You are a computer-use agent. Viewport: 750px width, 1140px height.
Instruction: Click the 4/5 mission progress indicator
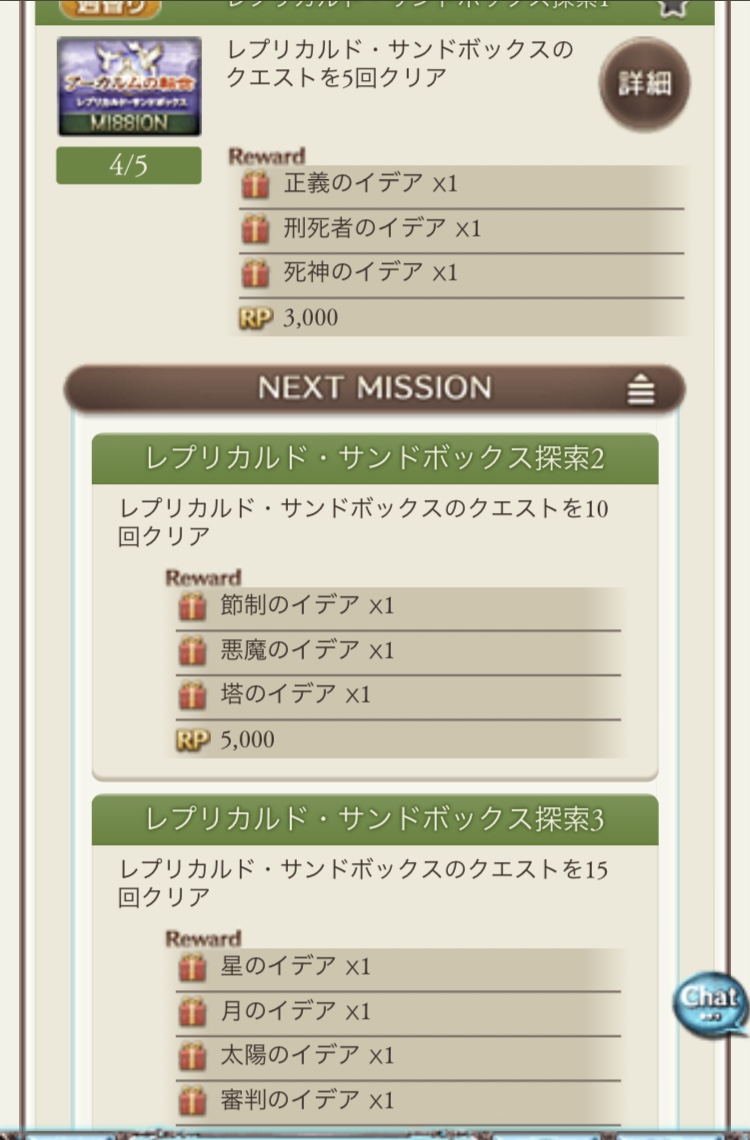128,166
